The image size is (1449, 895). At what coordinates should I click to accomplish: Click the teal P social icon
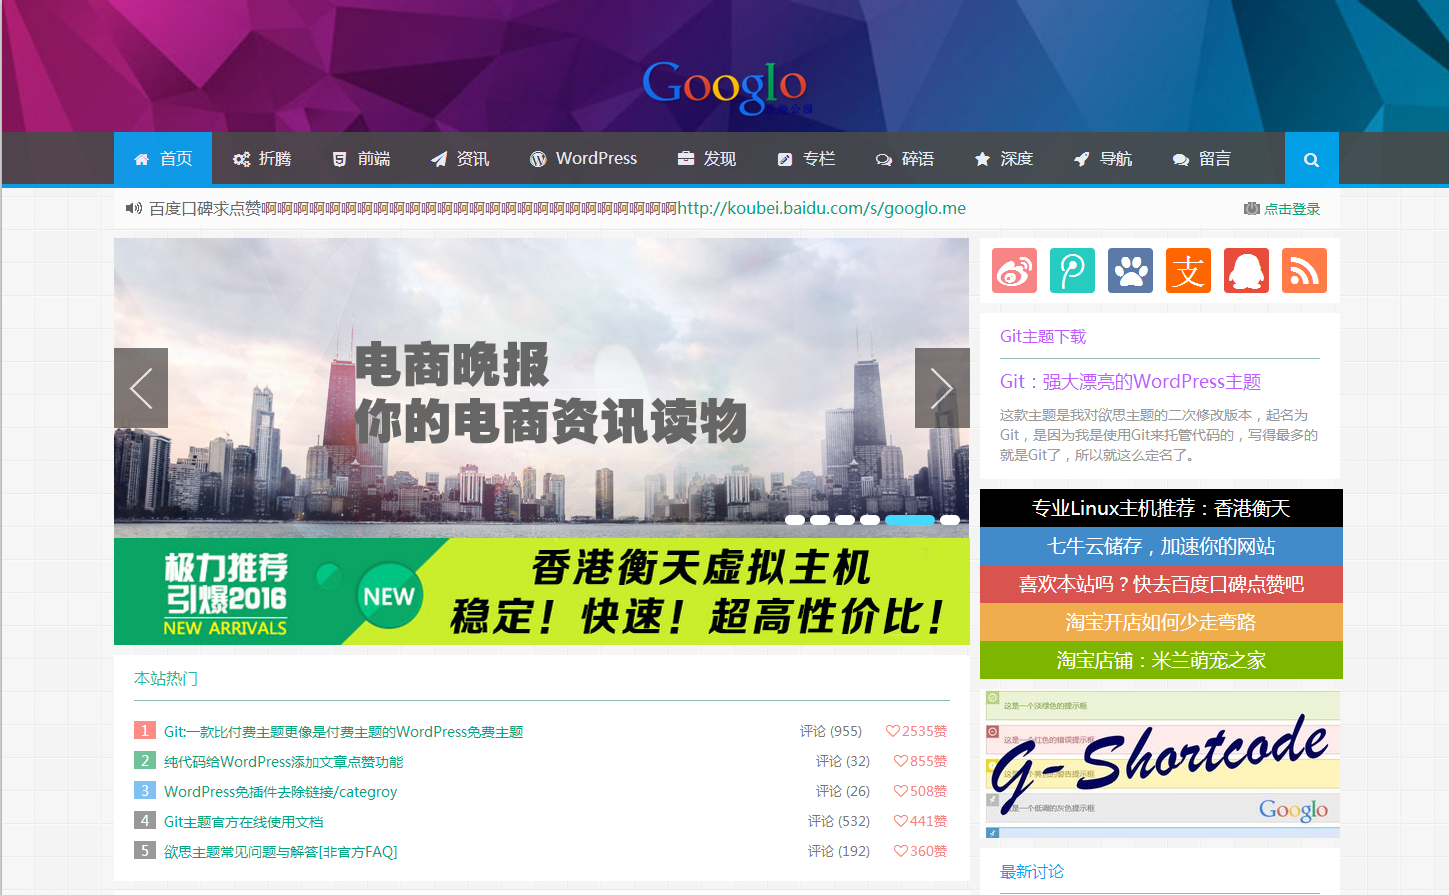(1072, 270)
